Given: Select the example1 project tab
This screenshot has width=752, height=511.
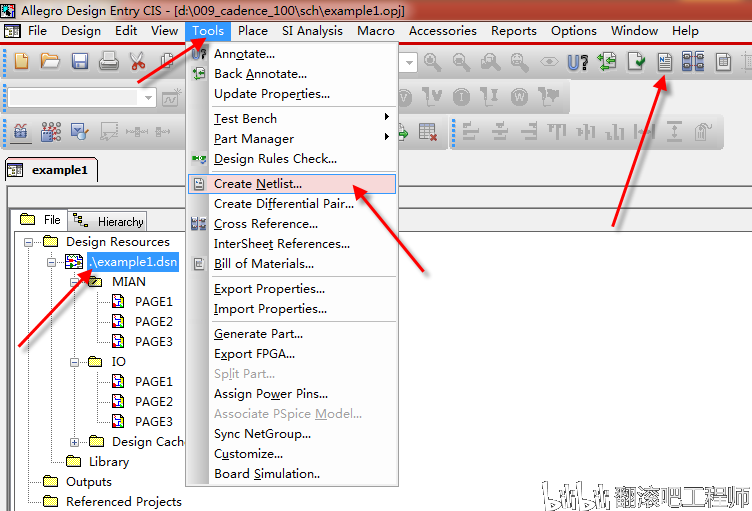Looking at the screenshot, I should 51,170.
